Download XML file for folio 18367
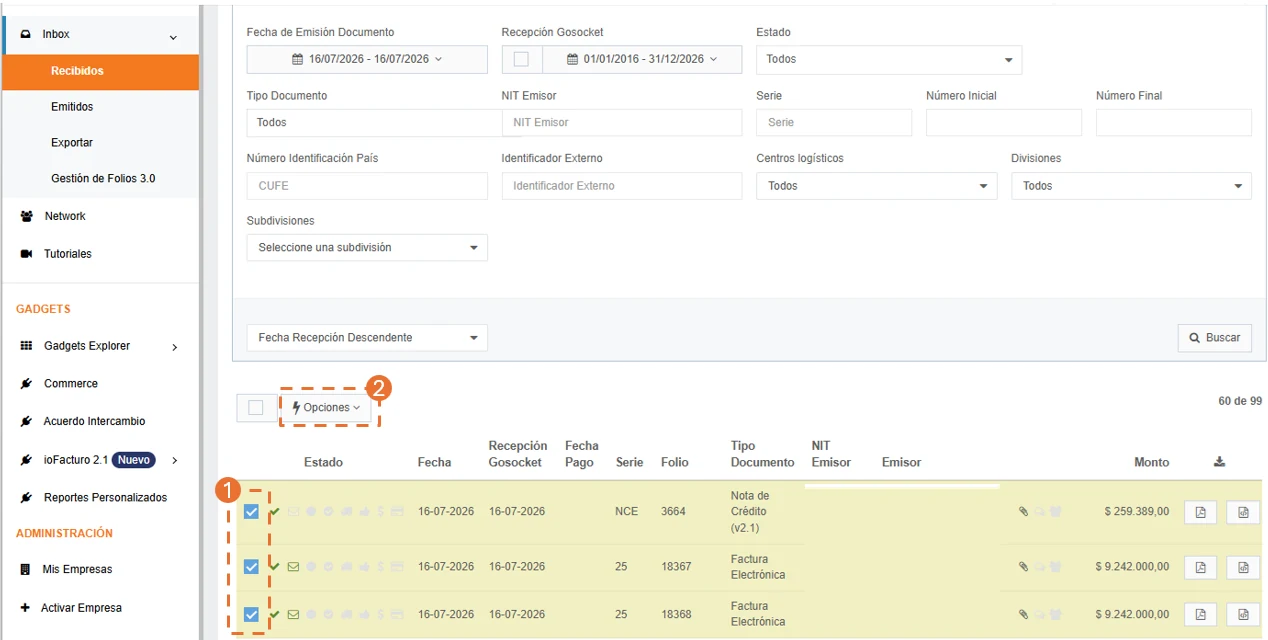 click(x=1243, y=567)
